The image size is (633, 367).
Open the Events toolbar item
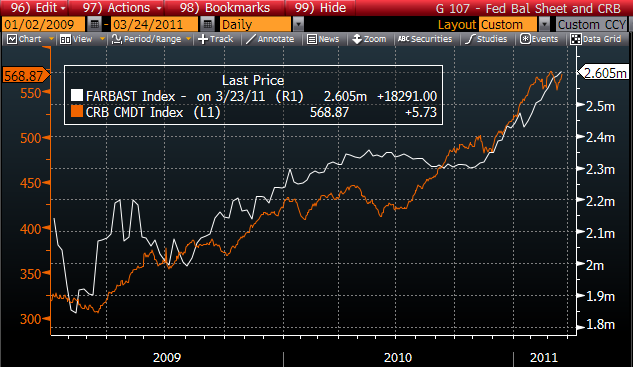pos(539,39)
